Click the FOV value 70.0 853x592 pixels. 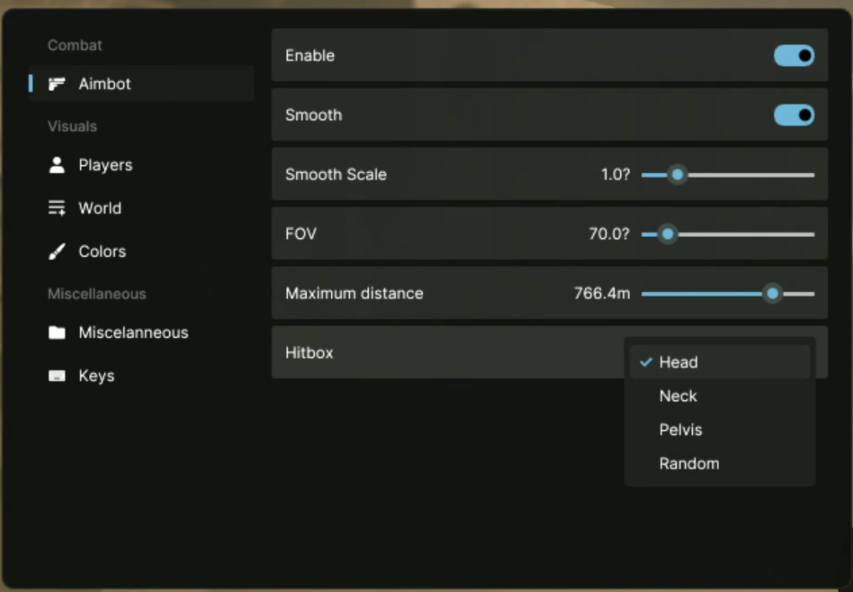coord(609,235)
